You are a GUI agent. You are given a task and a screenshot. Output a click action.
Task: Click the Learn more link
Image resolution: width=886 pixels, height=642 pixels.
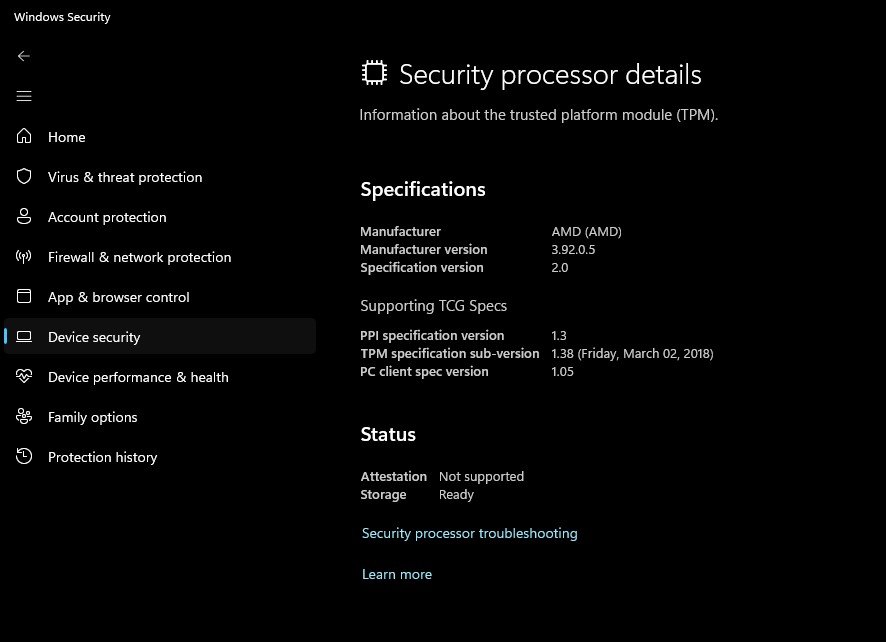click(x=397, y=574)
